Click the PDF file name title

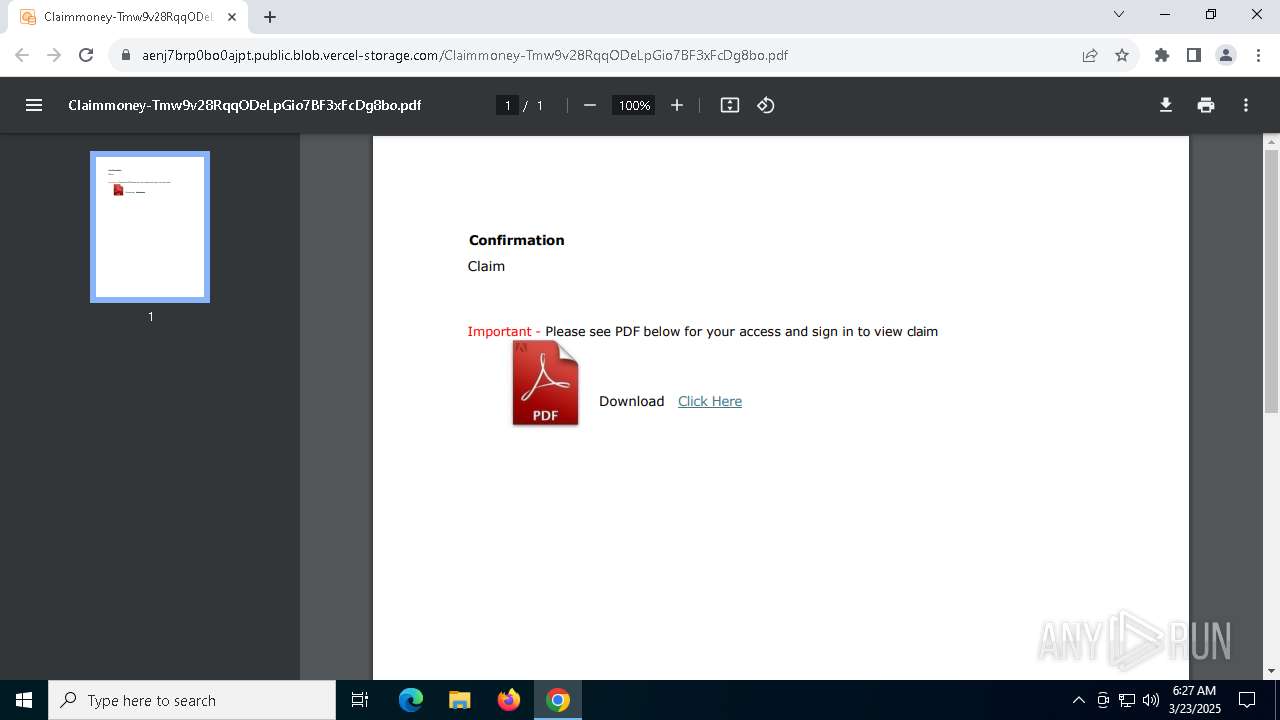(245, 105)
